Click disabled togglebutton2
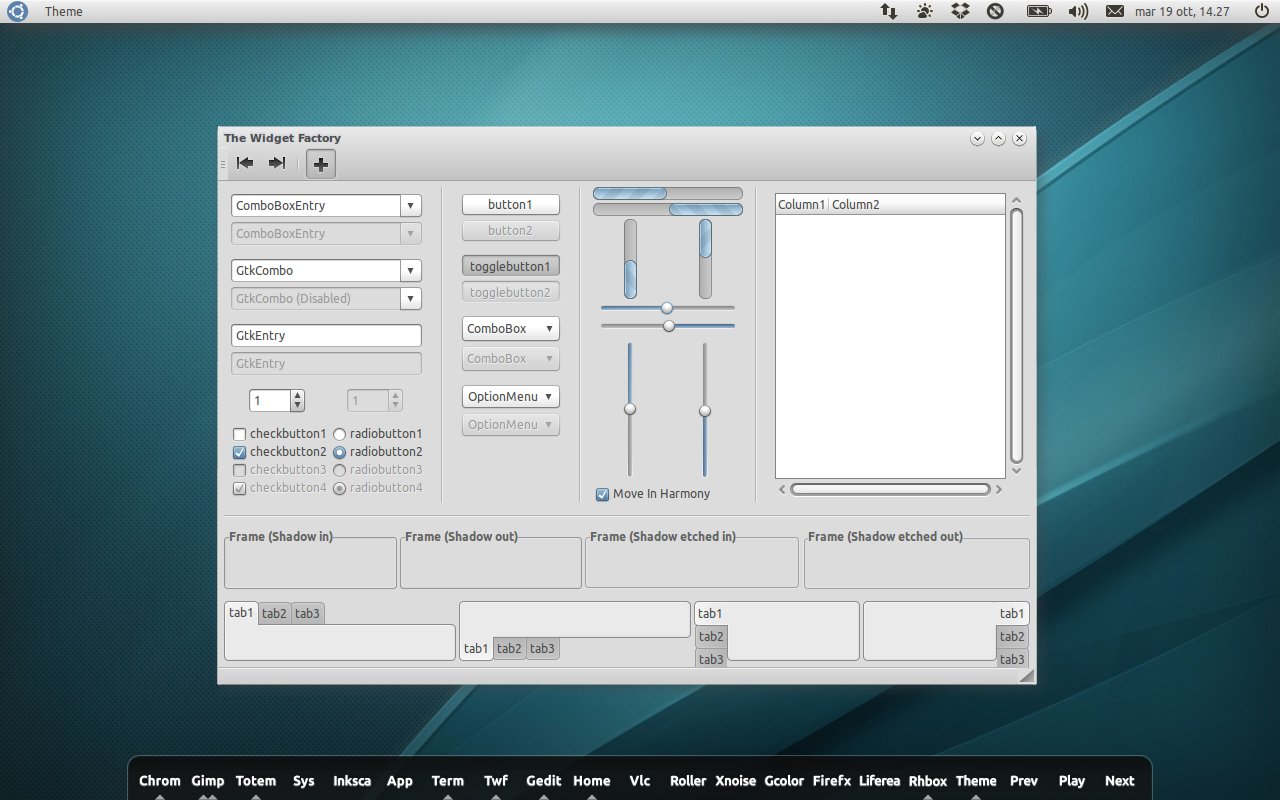1280x800 pixels. (510, 292)
